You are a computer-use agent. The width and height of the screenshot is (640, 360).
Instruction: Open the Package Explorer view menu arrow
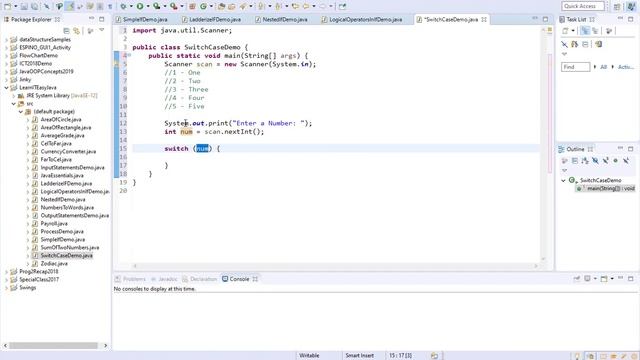[x=102, y=30]
